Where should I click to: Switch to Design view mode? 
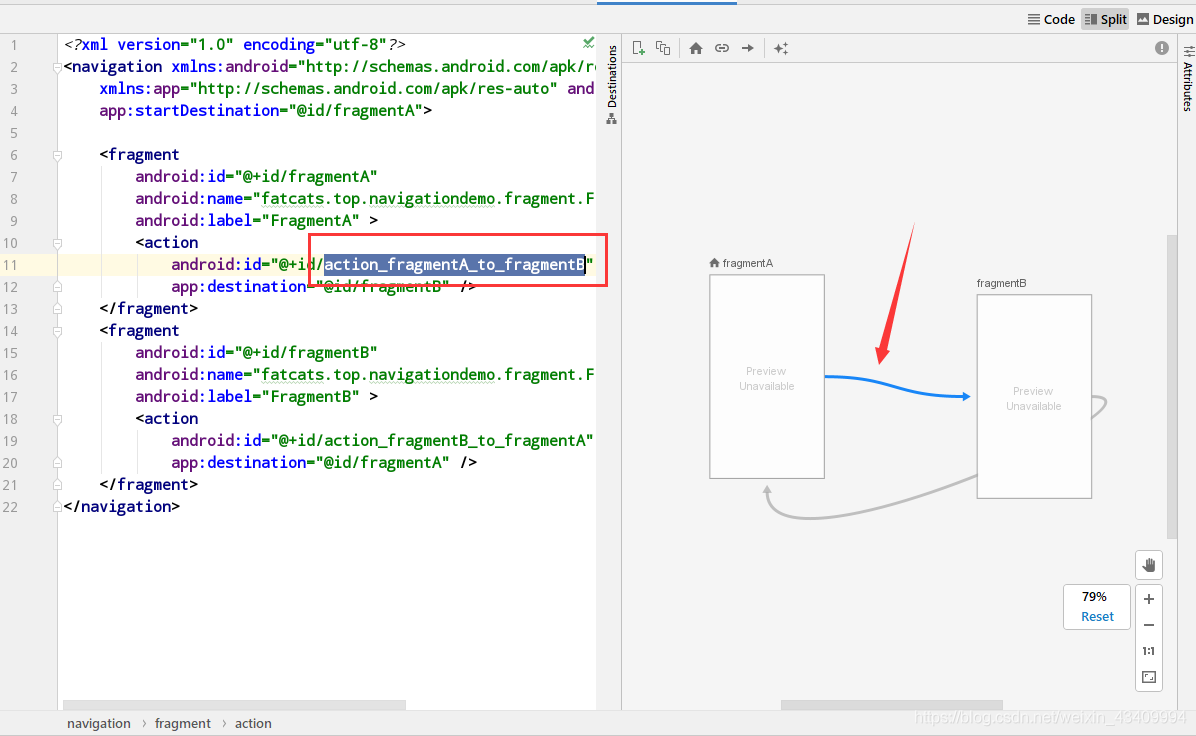pos(1165,19)
